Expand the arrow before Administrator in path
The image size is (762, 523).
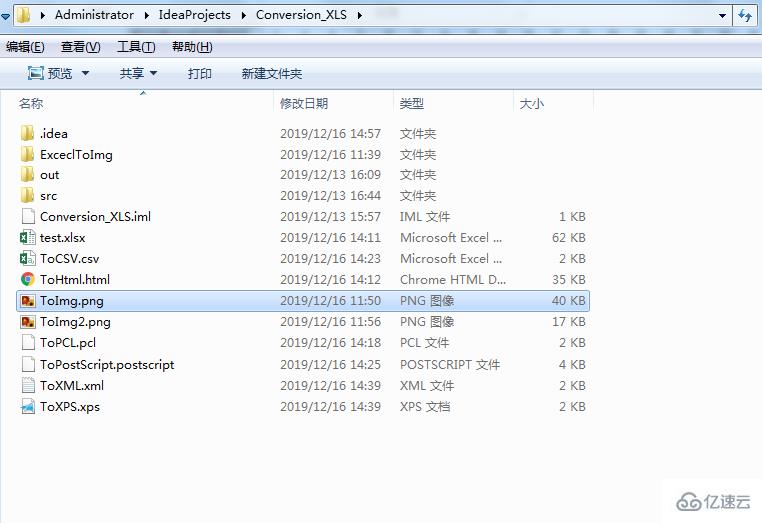click(x=43, y=16)
